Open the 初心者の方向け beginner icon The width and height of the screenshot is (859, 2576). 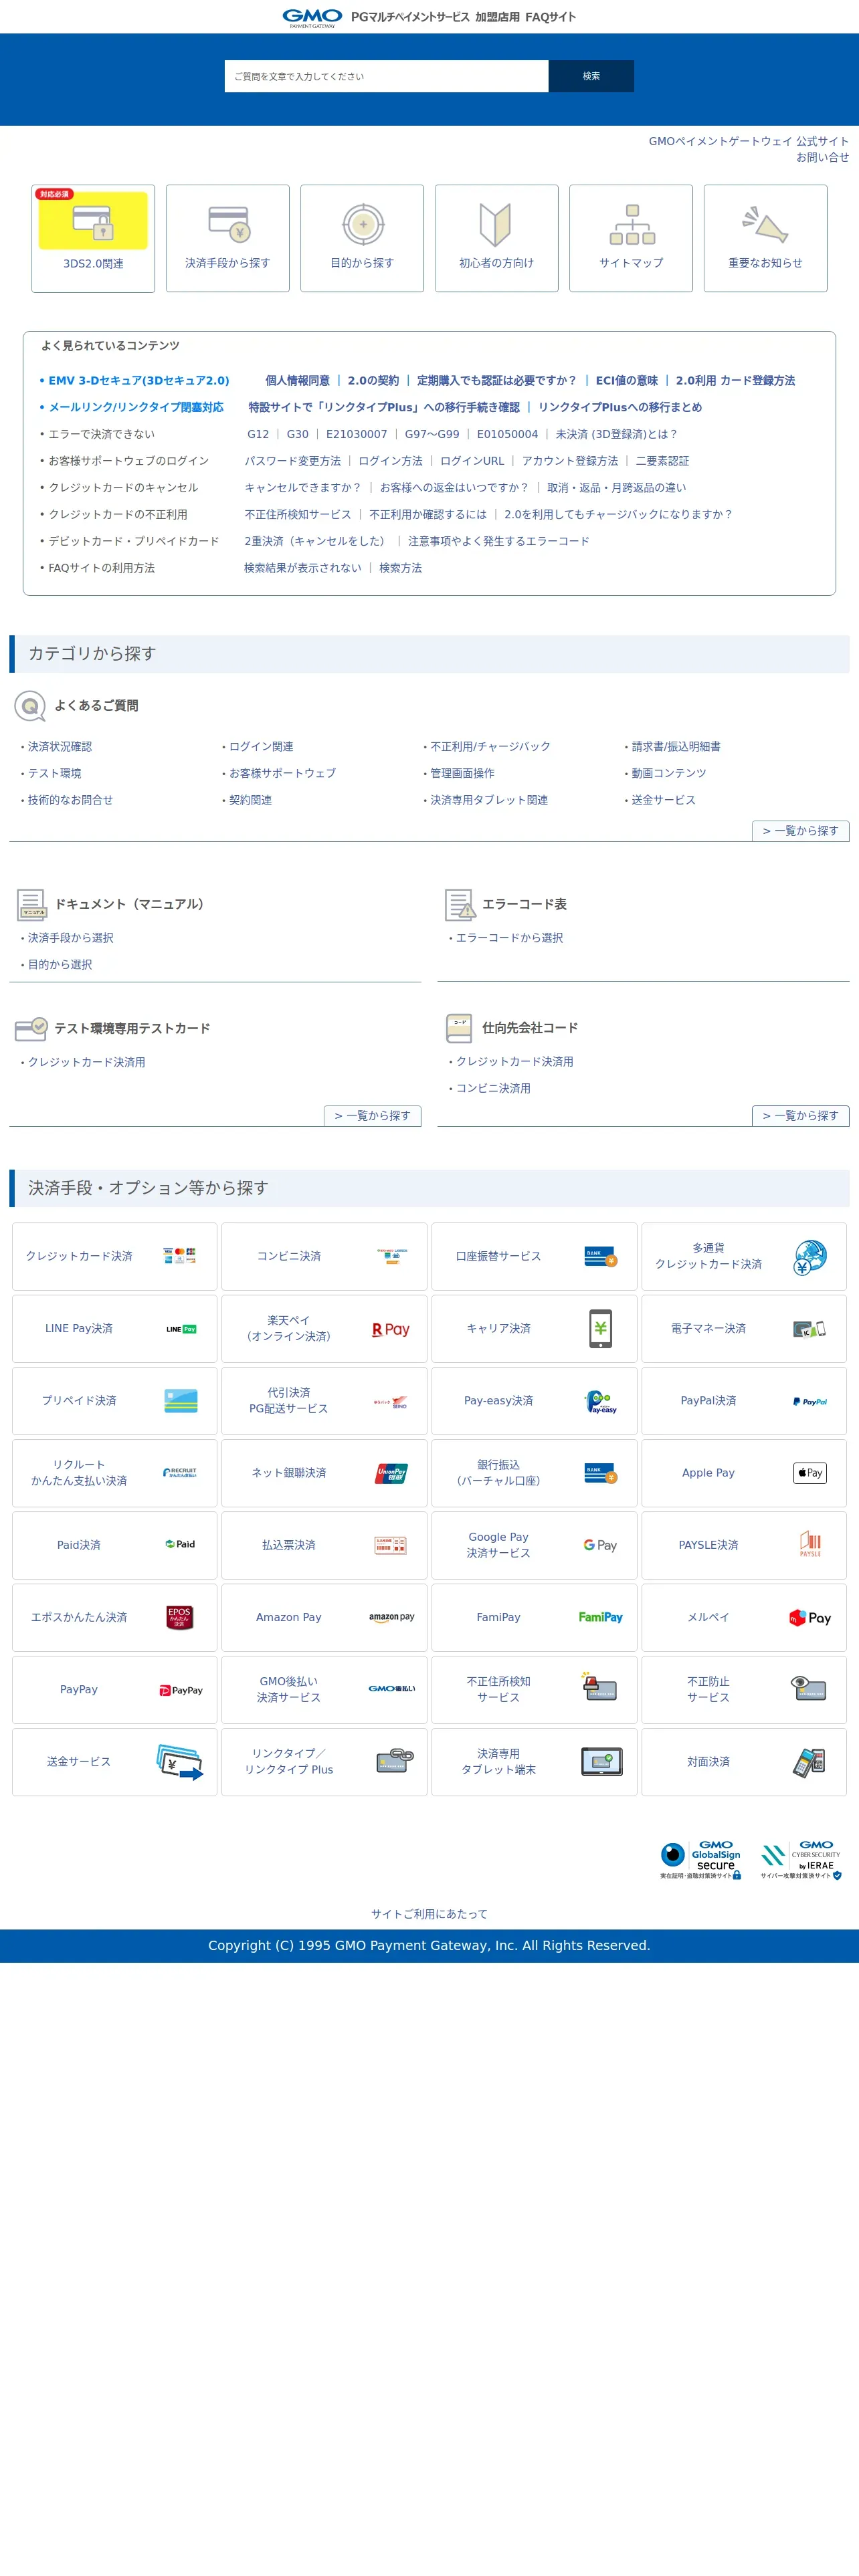(x=496, y=224)
